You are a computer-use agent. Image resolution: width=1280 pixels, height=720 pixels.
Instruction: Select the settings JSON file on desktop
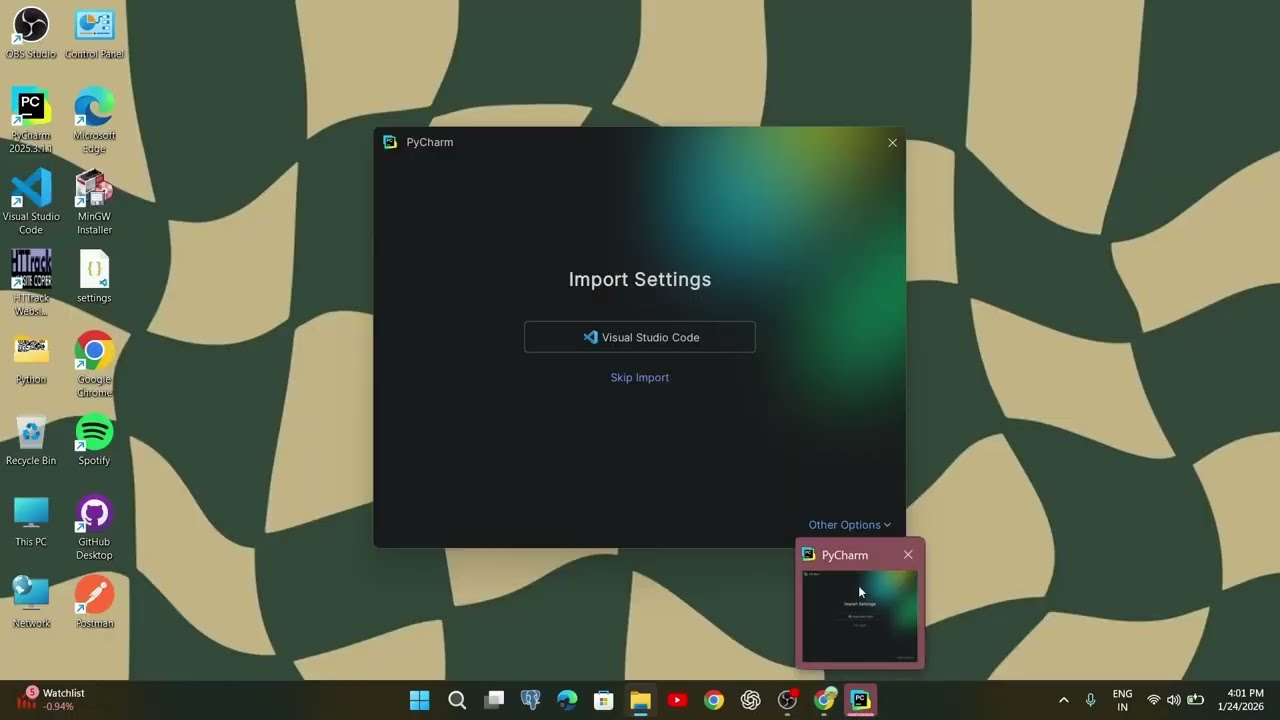coord(94,277)
